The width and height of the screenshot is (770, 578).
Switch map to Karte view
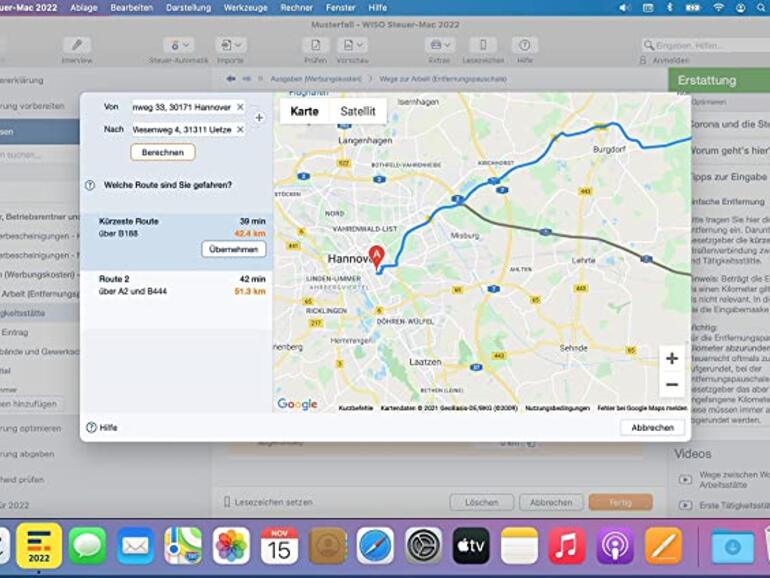pyautogui.click(x=304, y=111)
